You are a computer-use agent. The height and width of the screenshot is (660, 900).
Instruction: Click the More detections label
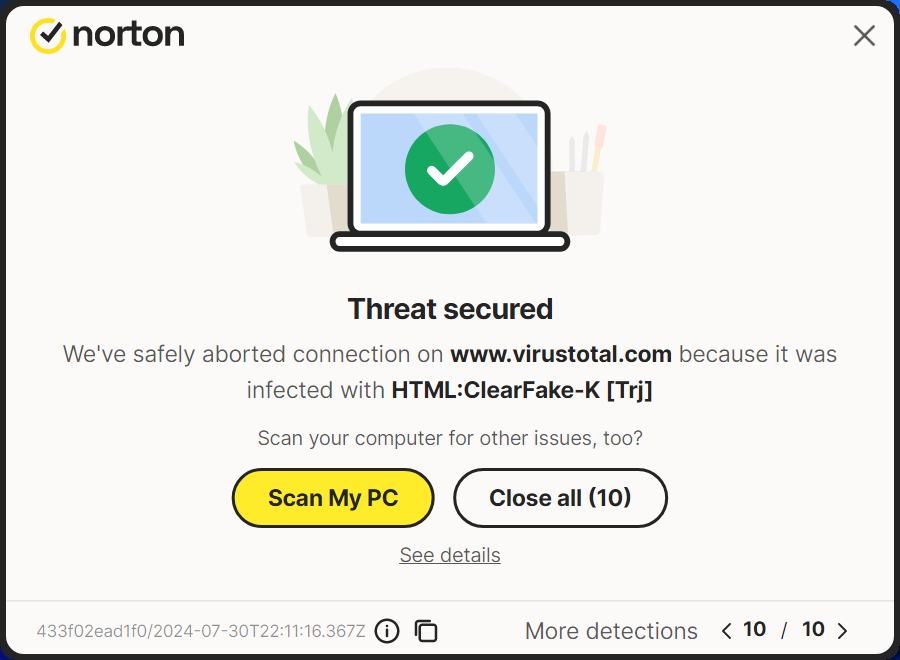(611, 631)
